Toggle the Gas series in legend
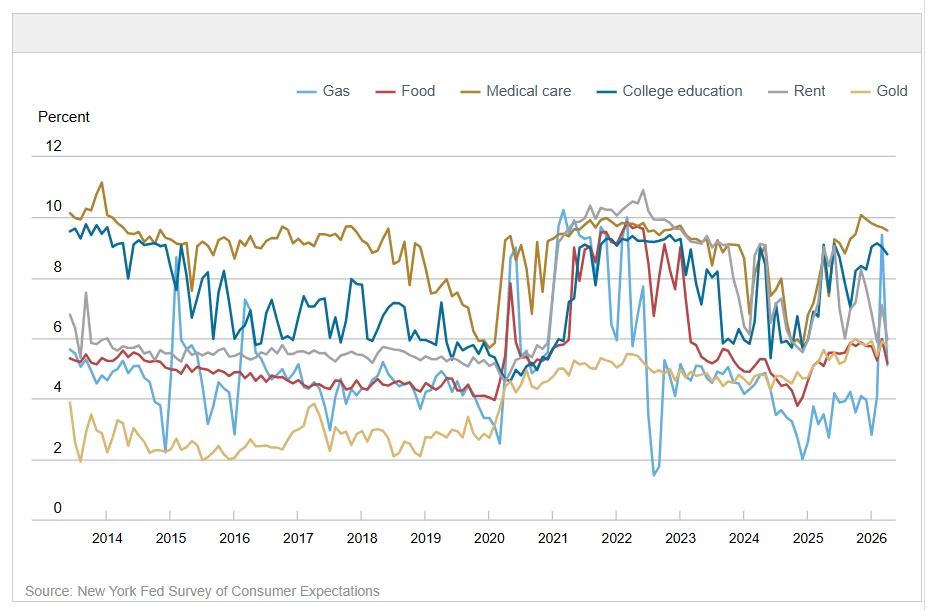 pos(324,91)
